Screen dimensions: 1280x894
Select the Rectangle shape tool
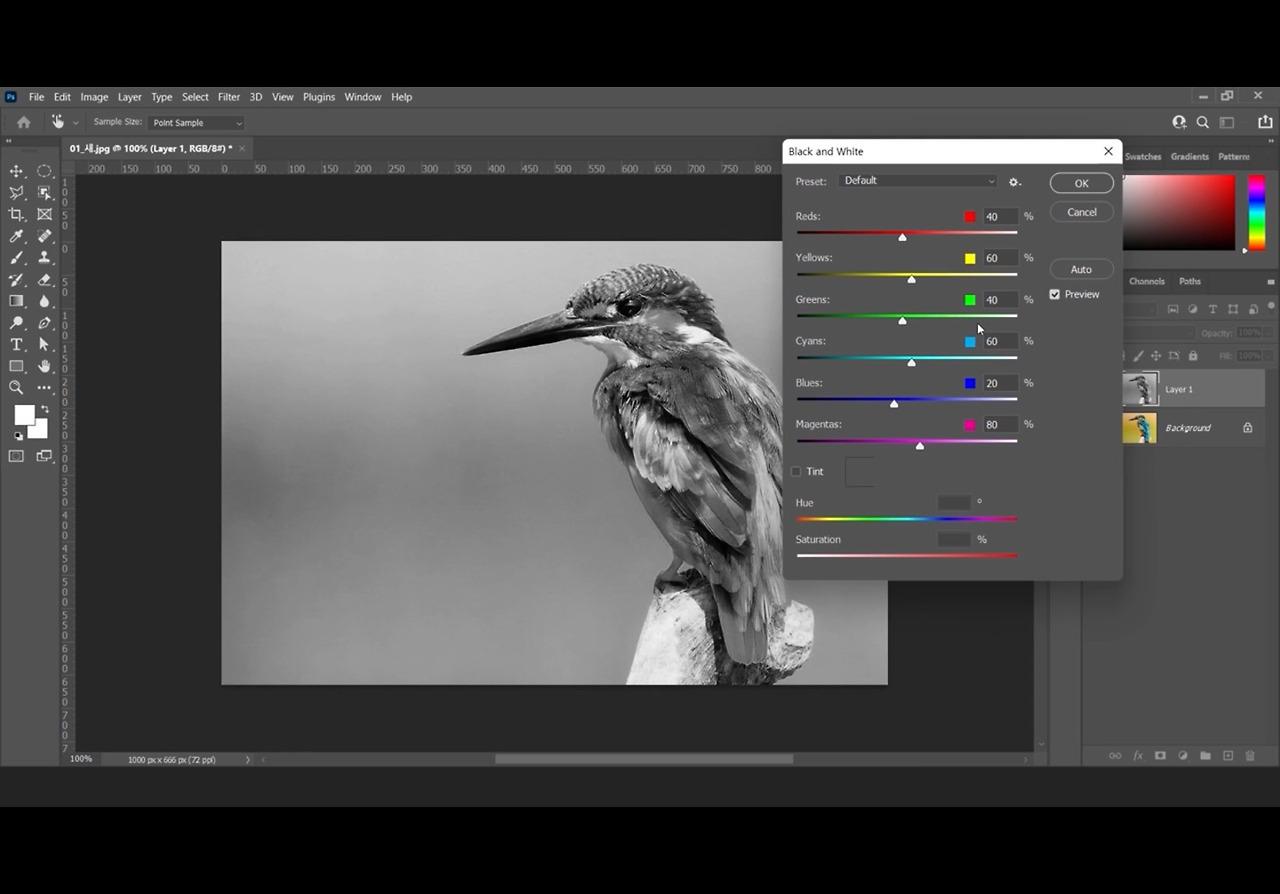[x=17, y=367]
